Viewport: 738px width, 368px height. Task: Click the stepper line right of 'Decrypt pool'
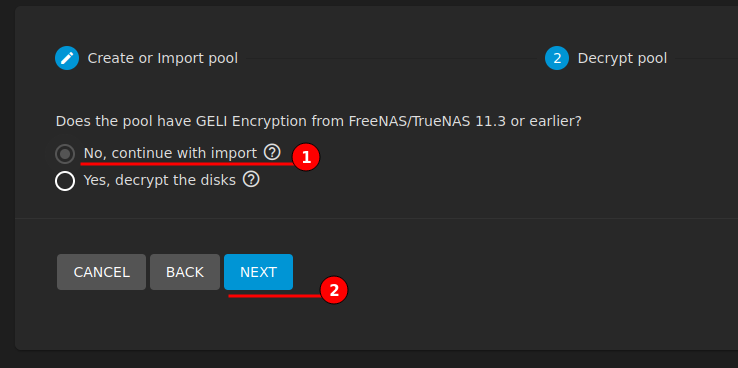tap(706, 58)
